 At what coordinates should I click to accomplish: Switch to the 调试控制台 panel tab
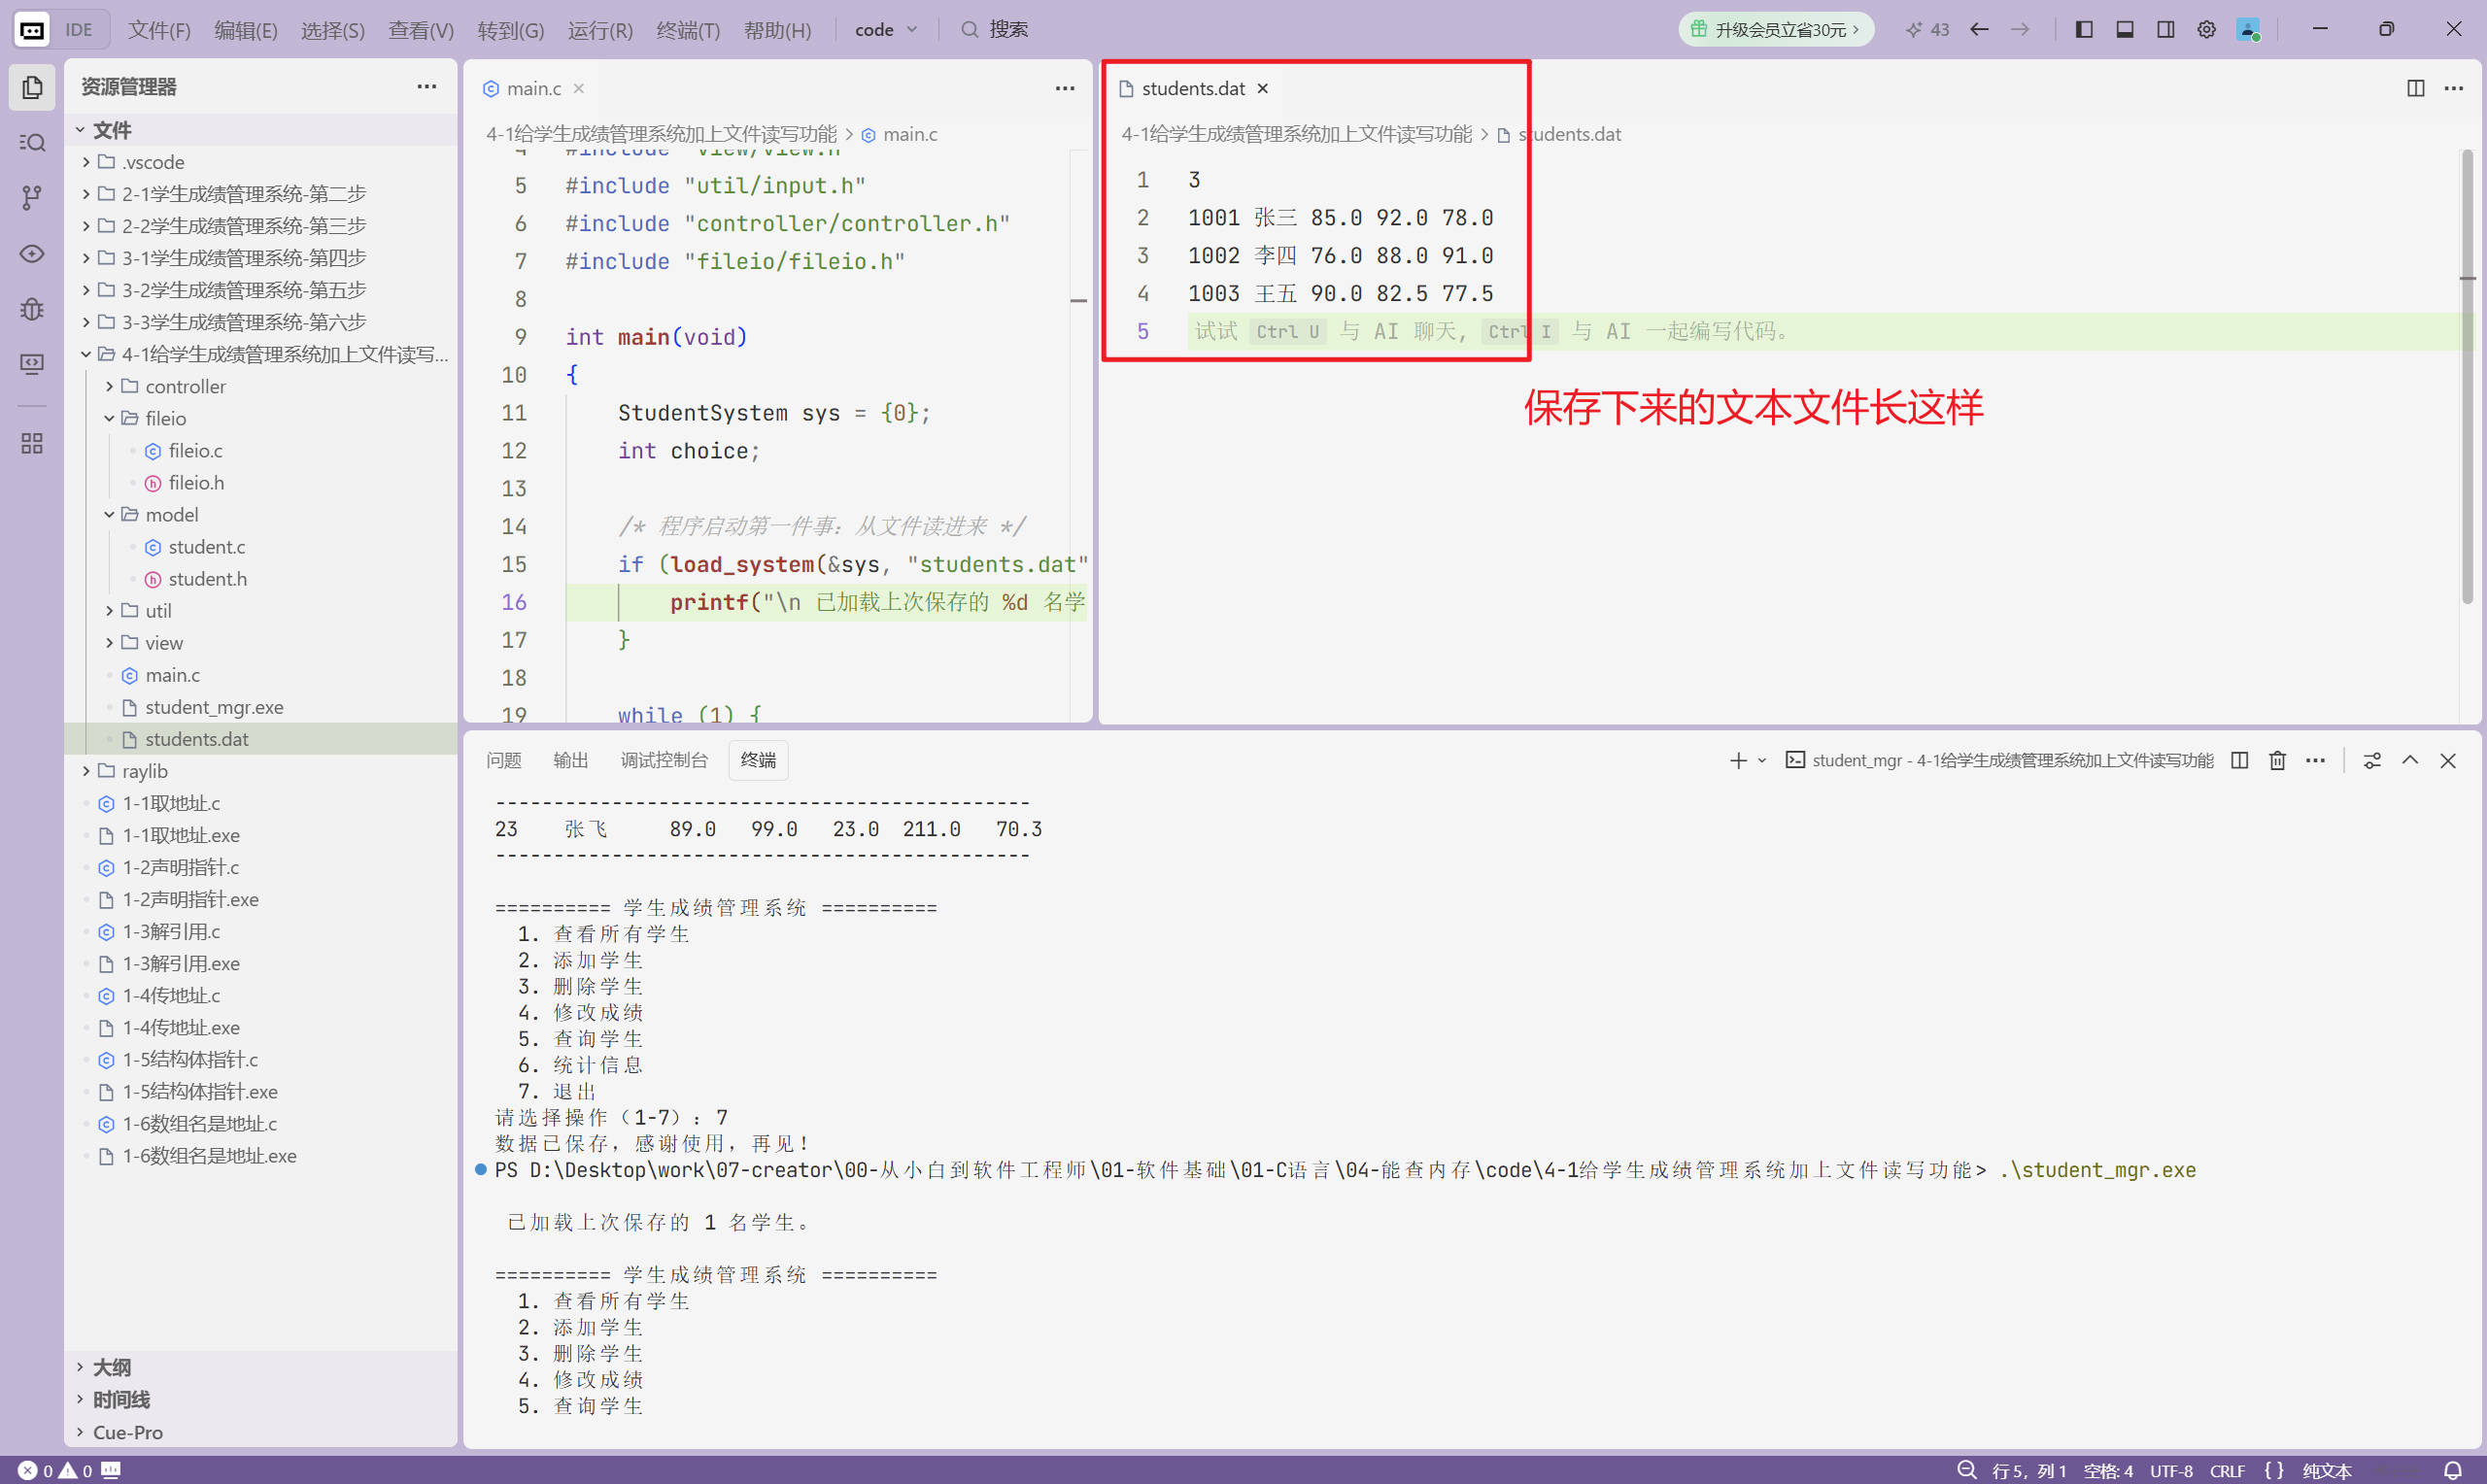tap(664, 761)
